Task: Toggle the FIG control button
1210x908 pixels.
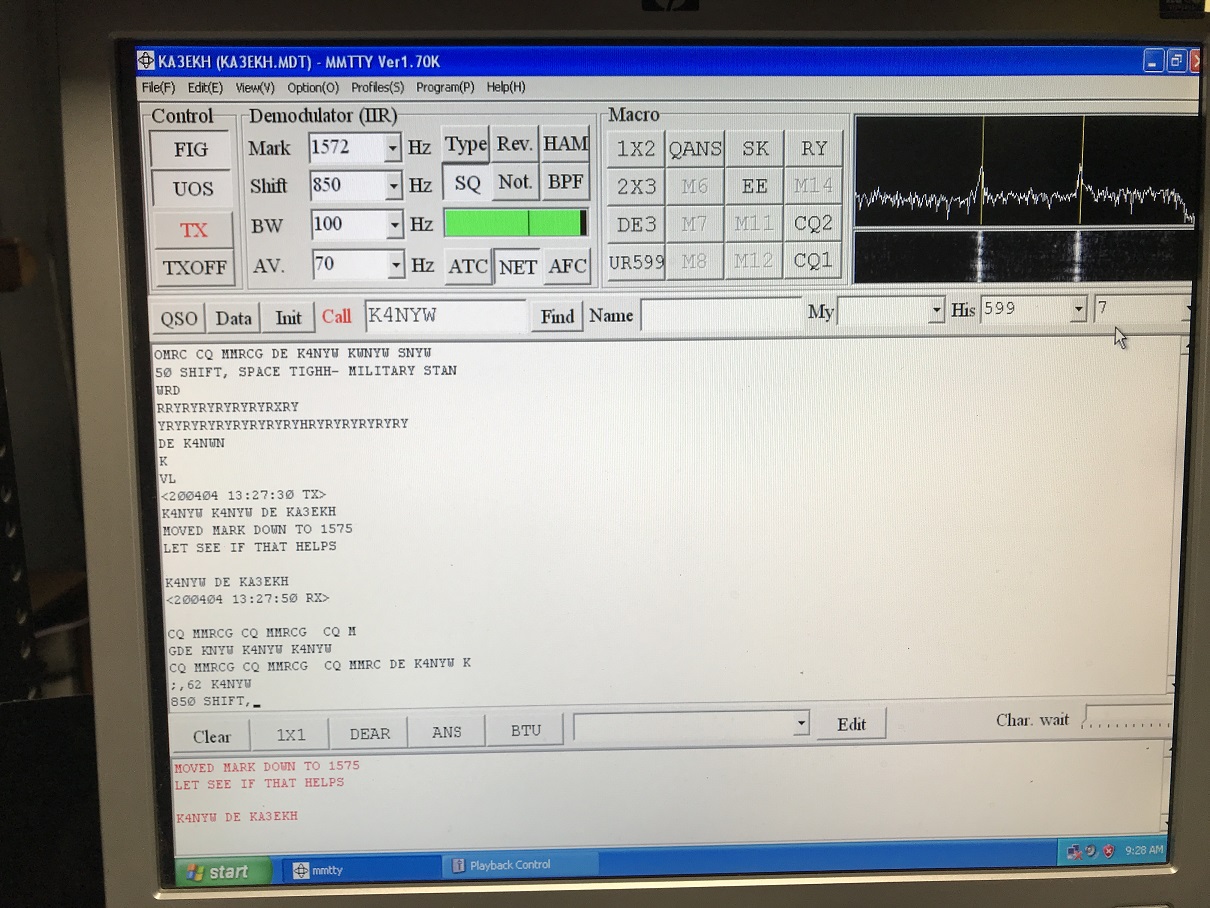Action: coord(190,149)
